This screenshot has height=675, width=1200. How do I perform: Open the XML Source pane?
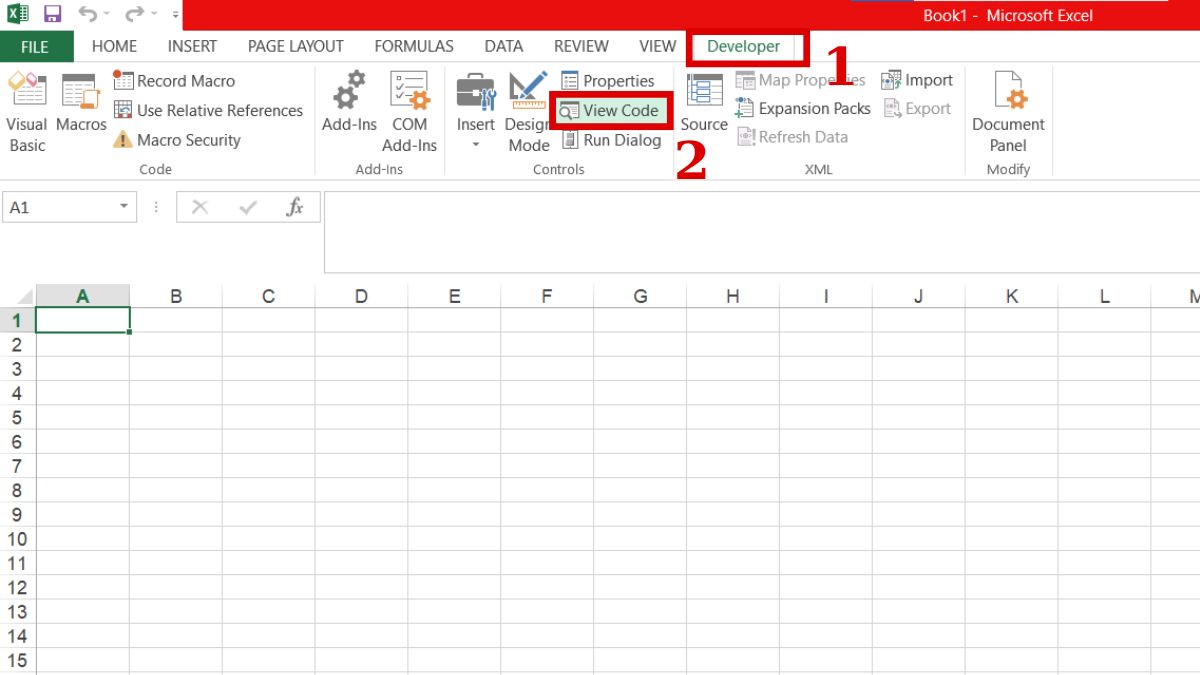(x=704, y=104)
